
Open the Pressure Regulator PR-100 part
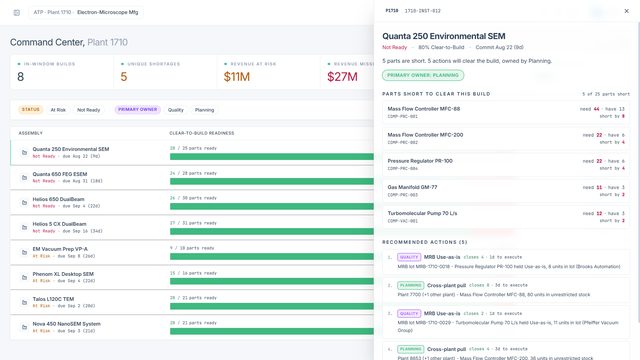click(x=506, y=164)
